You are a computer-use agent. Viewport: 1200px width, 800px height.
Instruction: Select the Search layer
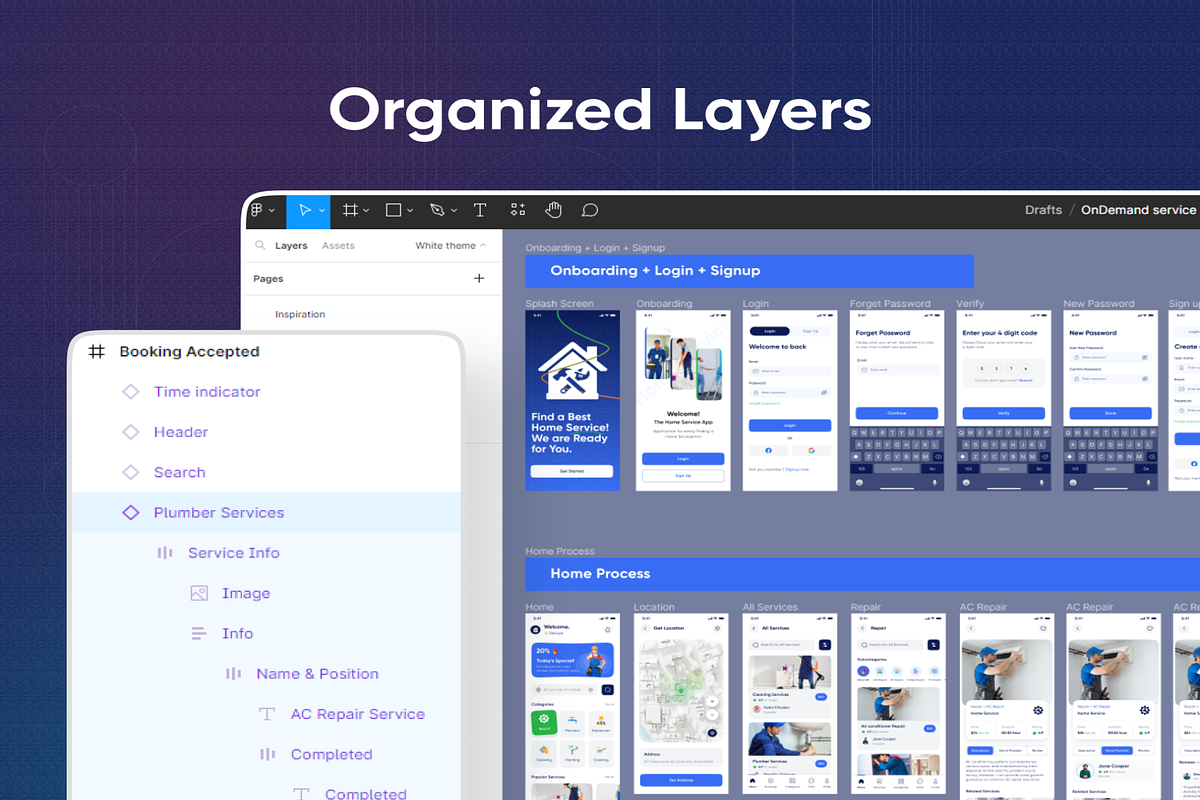click(x=179, y=472)
